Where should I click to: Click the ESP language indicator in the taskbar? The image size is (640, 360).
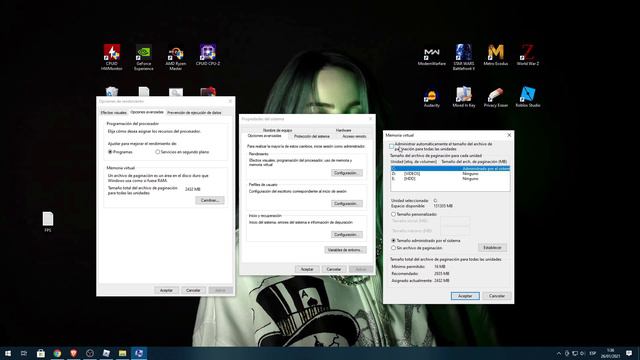(593, 353)
